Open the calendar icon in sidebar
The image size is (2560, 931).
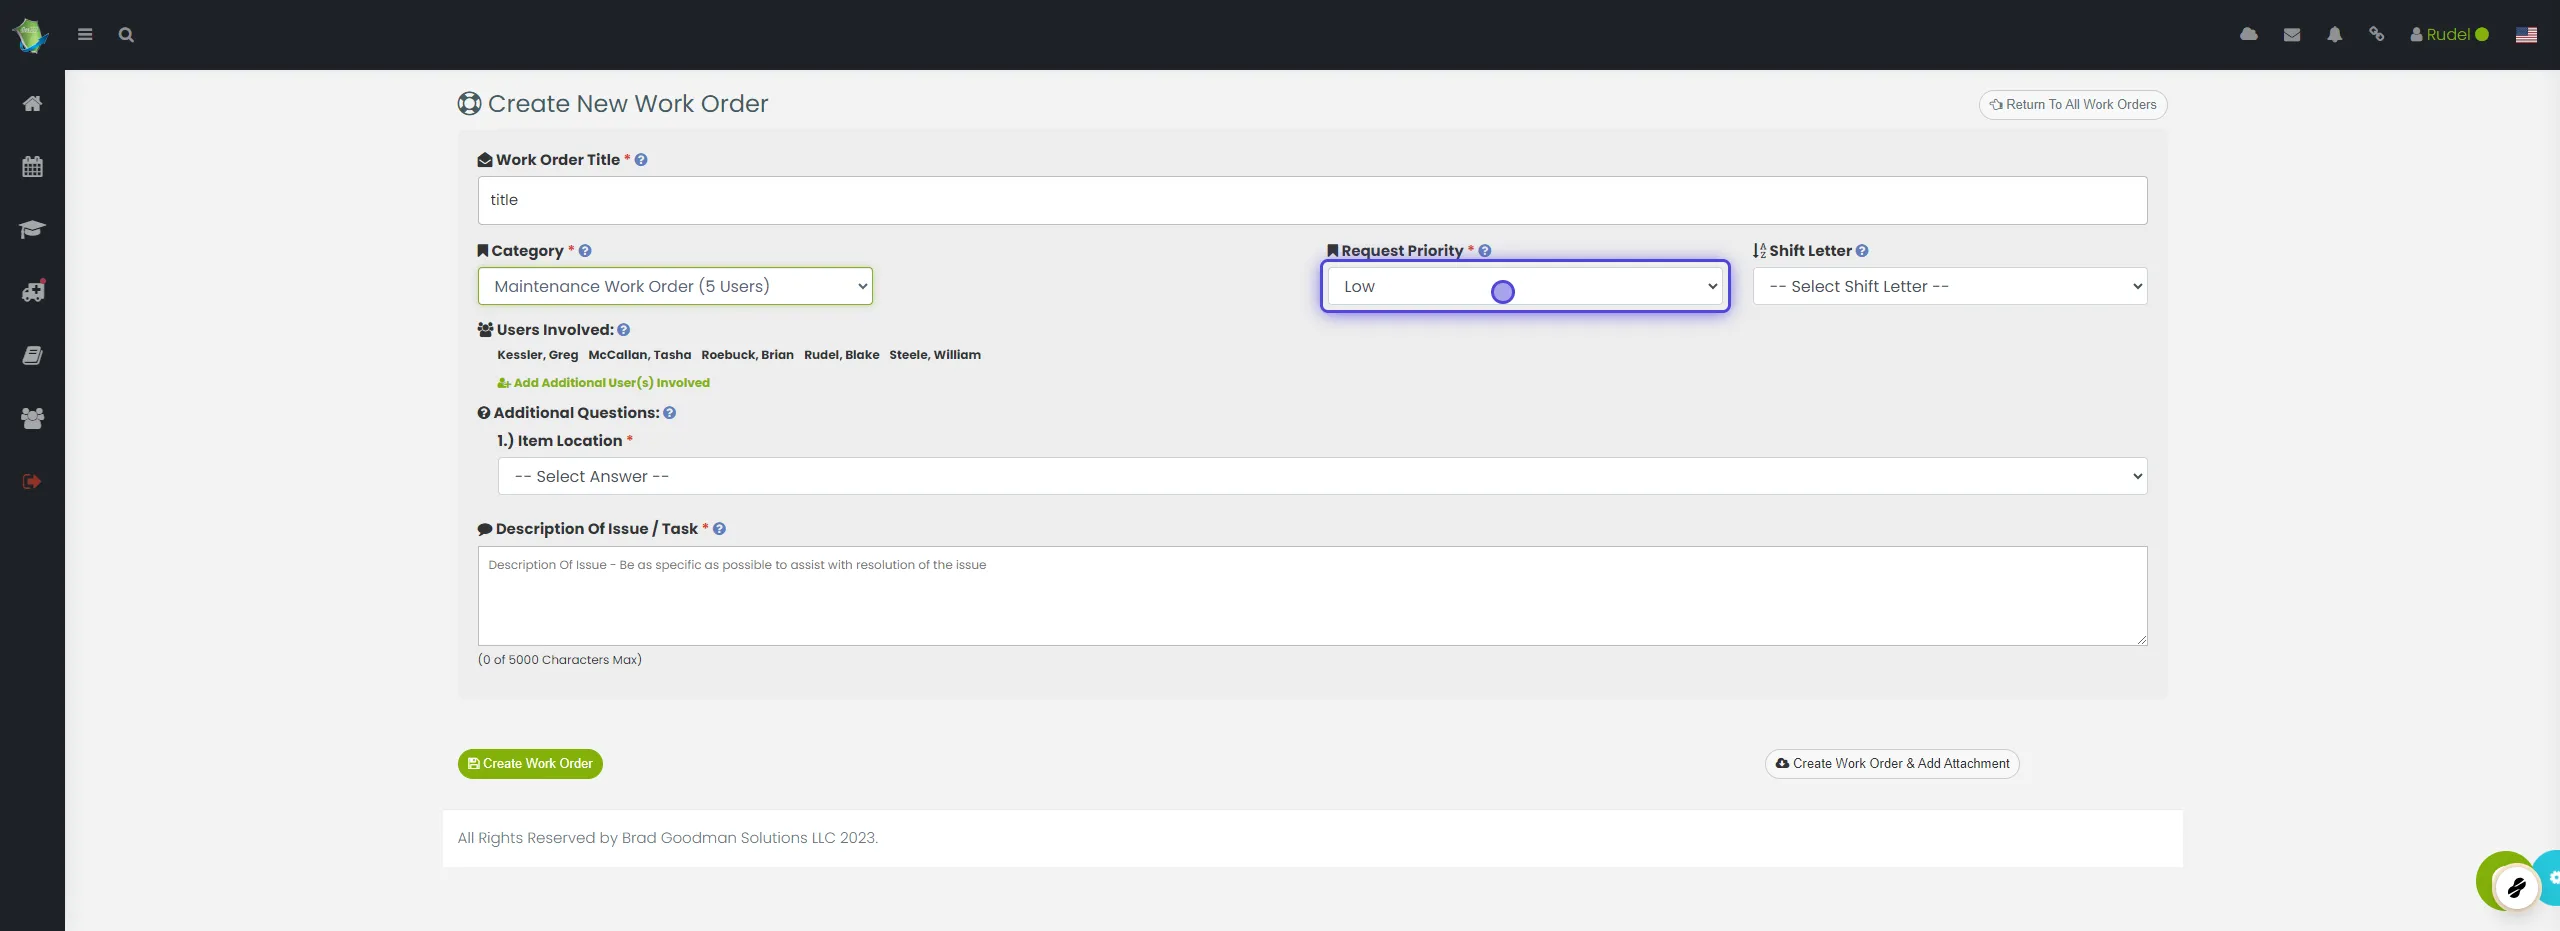click(32, 166)
